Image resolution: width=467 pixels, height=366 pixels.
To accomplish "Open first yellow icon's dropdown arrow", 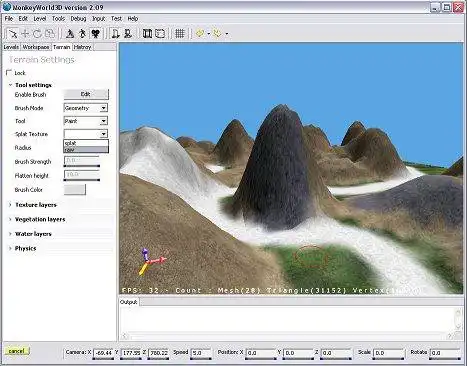I will (209, 34).
